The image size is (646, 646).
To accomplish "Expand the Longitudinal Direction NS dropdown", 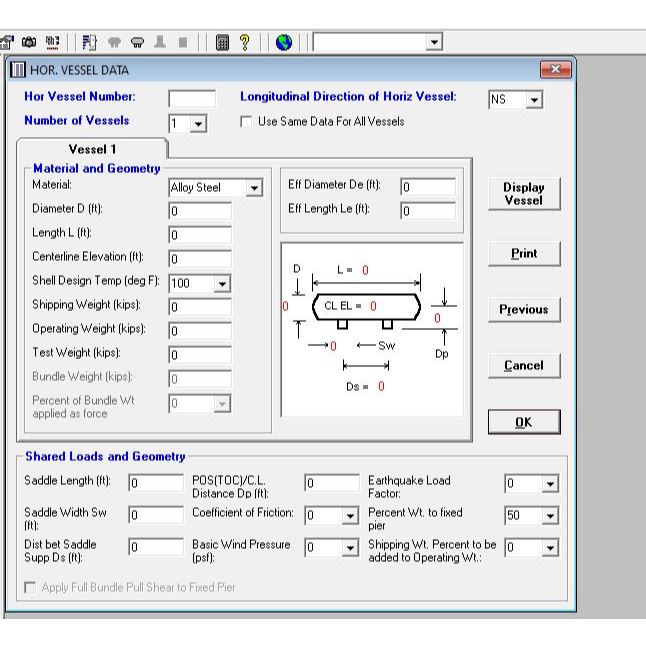I will coord(534,101).
